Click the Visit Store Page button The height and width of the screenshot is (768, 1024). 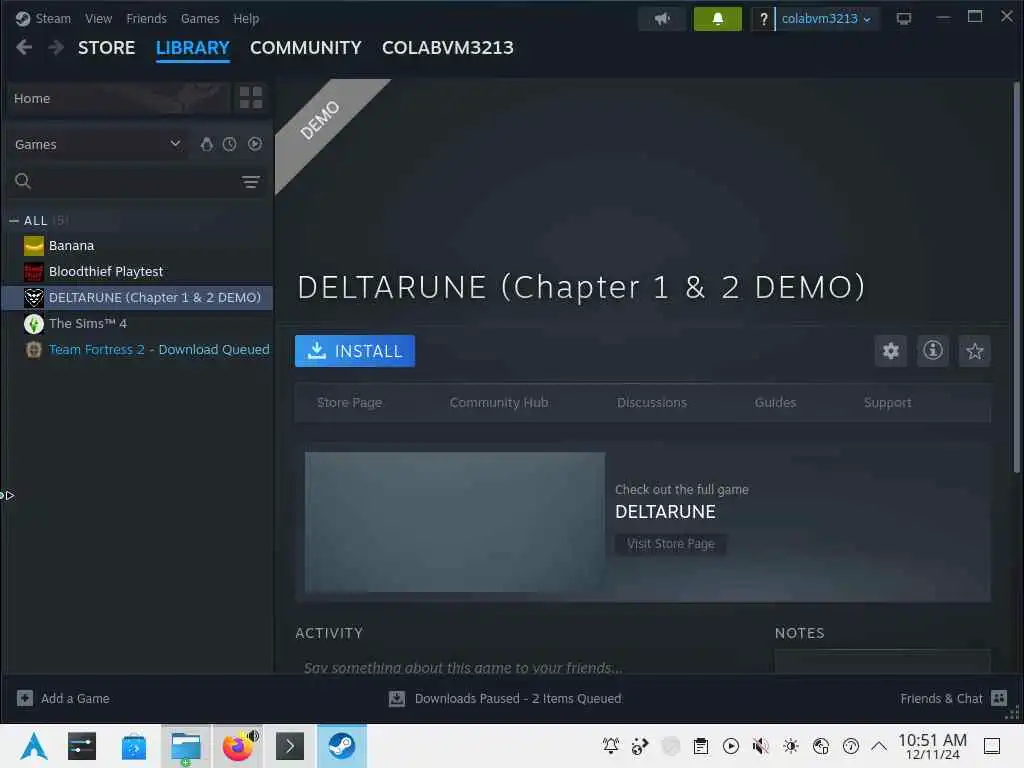pyautogui.click(x=671, y=544)
